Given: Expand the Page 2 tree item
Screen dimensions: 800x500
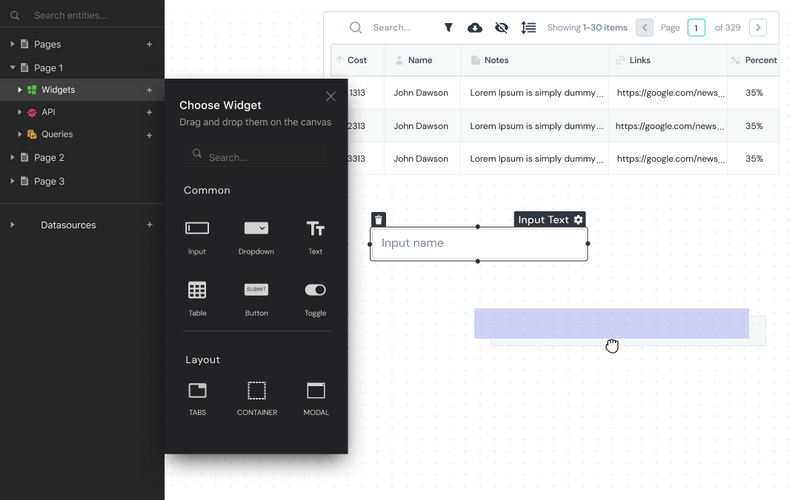Looking at the screenshot, I should [x=12, y=157].
